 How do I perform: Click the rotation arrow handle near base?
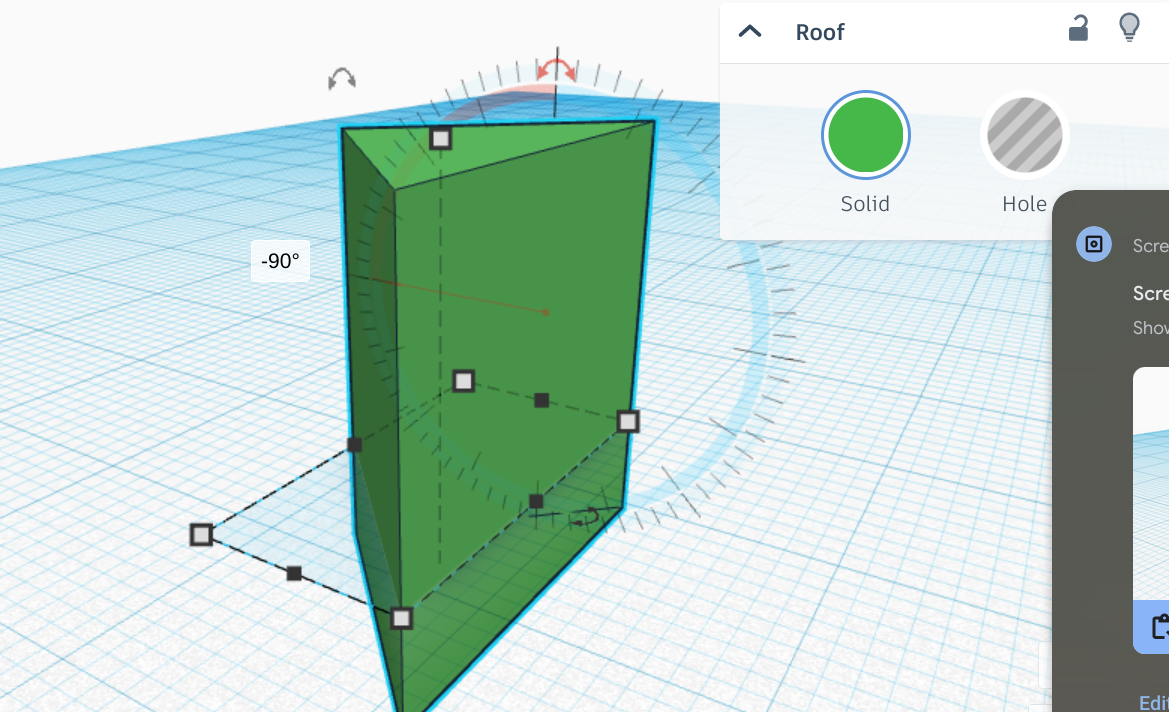pyautogui.click(x=585, y=517)
